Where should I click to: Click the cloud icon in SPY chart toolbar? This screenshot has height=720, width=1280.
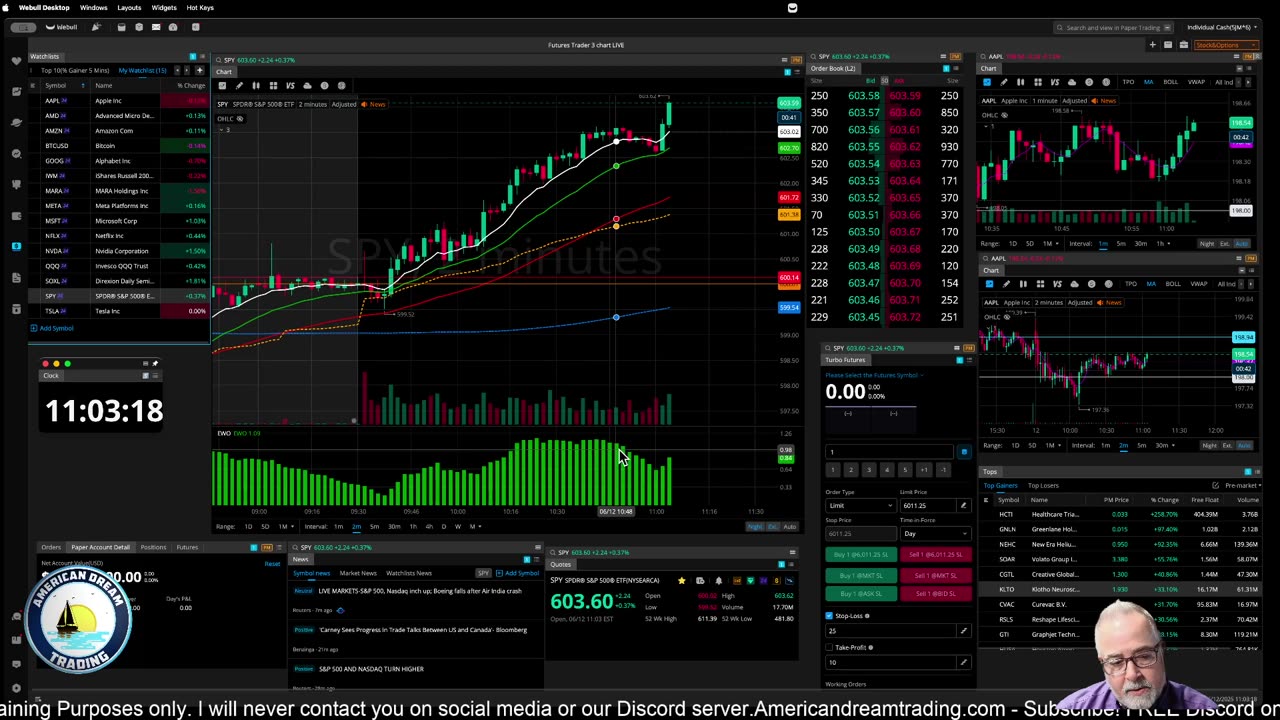[x=307, y=86]
